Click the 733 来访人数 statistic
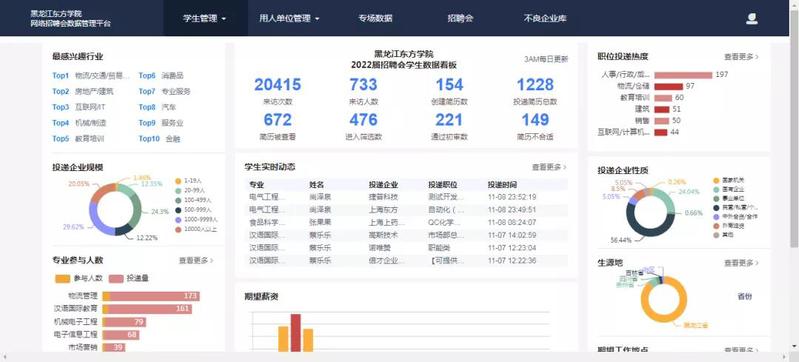The width and height of the screenshot is (799, 362). (x=363, y=91)
